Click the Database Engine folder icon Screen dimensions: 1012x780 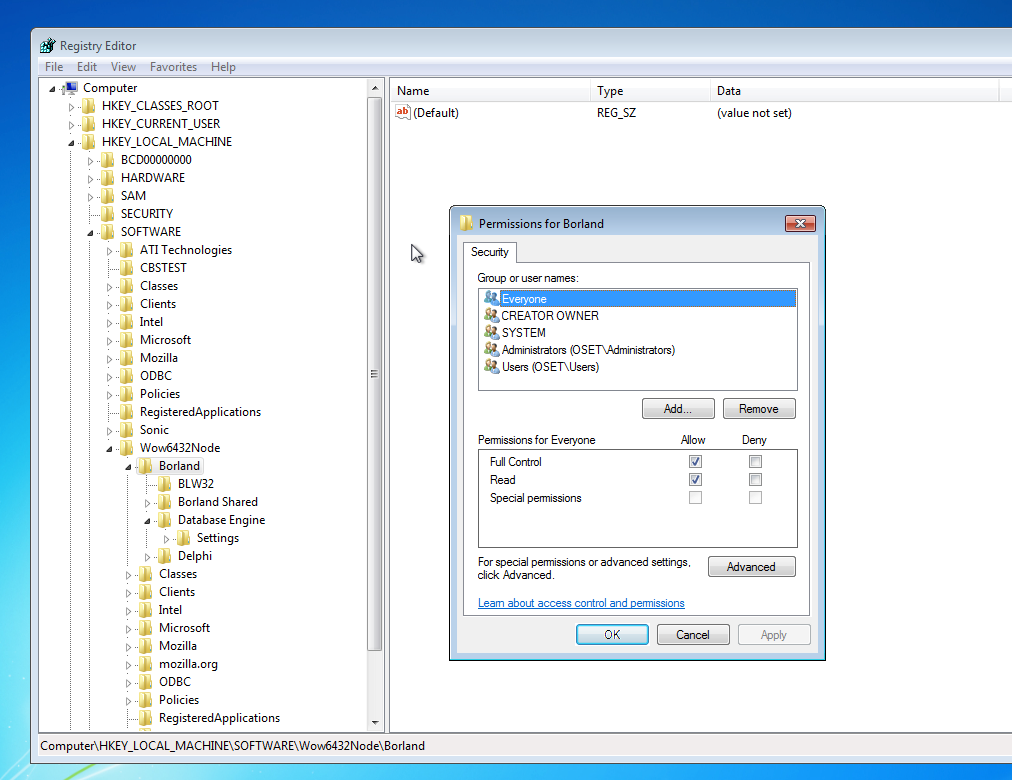[165, 520]
